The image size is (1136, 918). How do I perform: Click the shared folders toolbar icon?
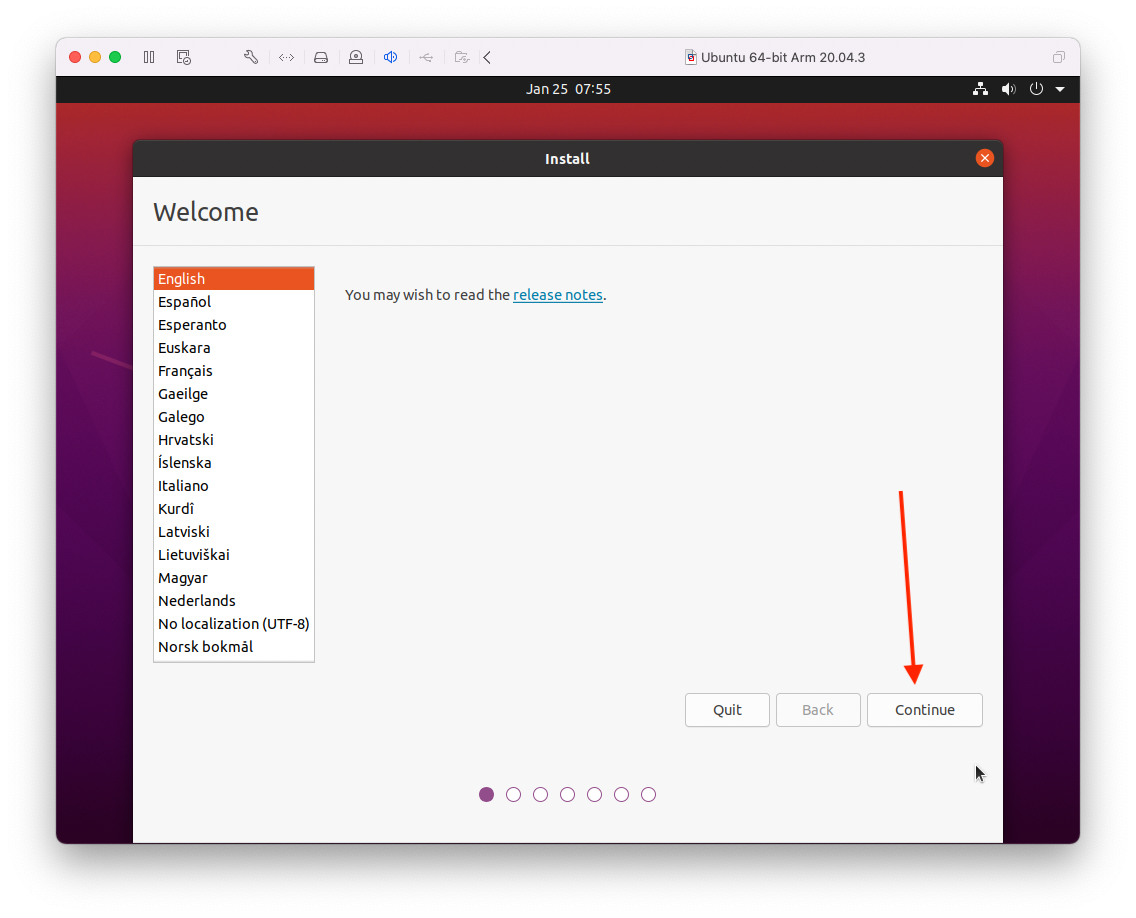(x=461, y=57)
